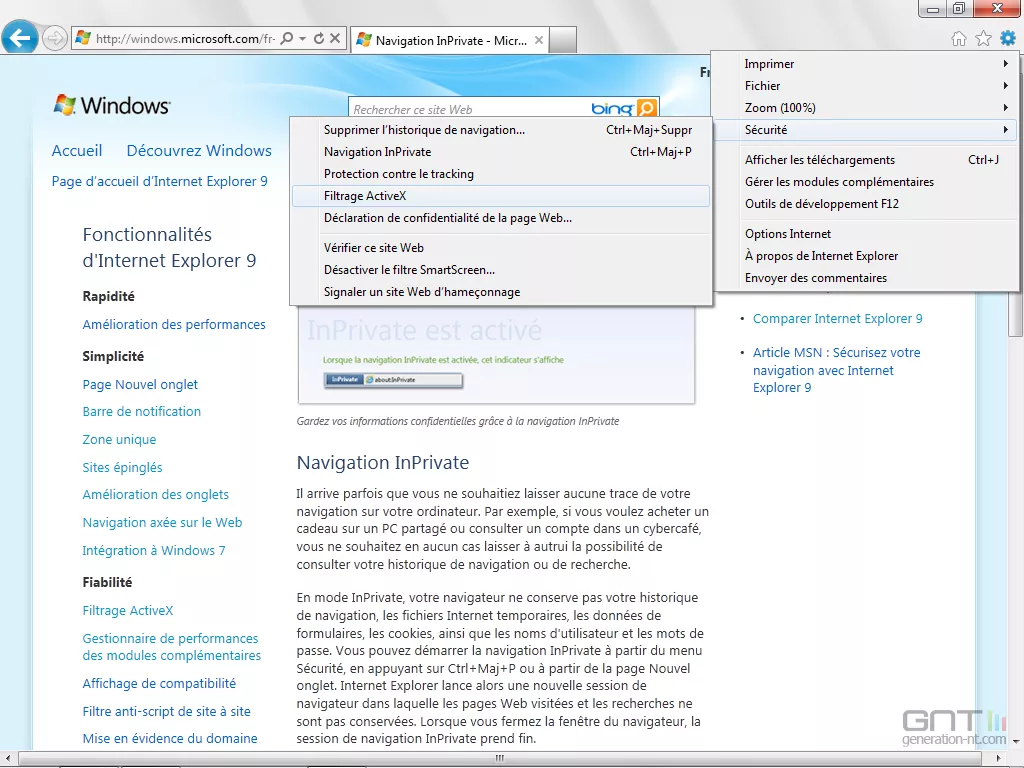Click the InPrivate est activé thumbnail image
Image resolution: width=1024 pixels, height=768 pixels.
click(496, 355)
